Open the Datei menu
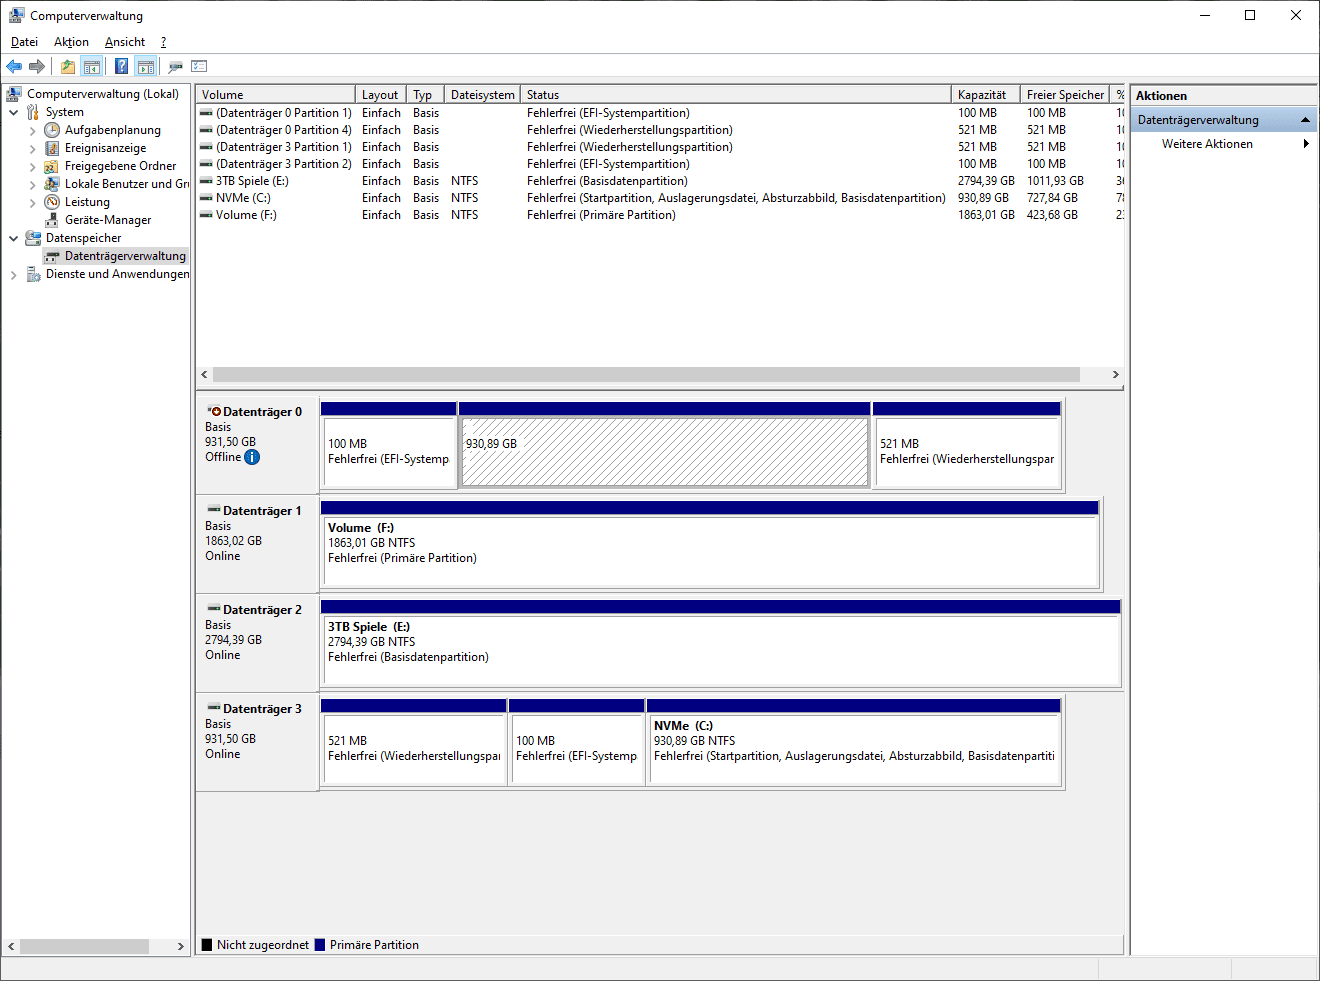 24,42
